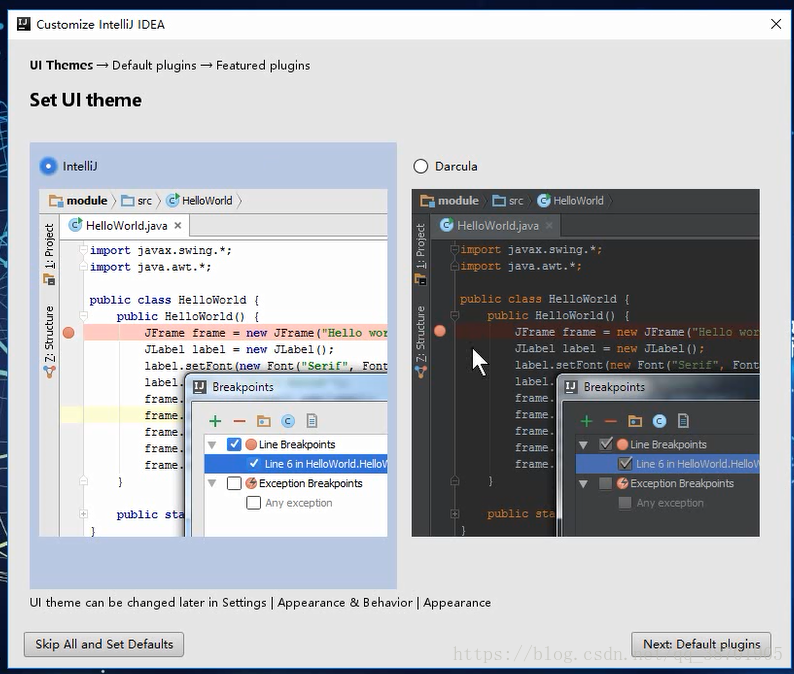Click remove breakpoint minus in Darcula preview
Viewport: 794px width, 674px height.
[611, 421]
